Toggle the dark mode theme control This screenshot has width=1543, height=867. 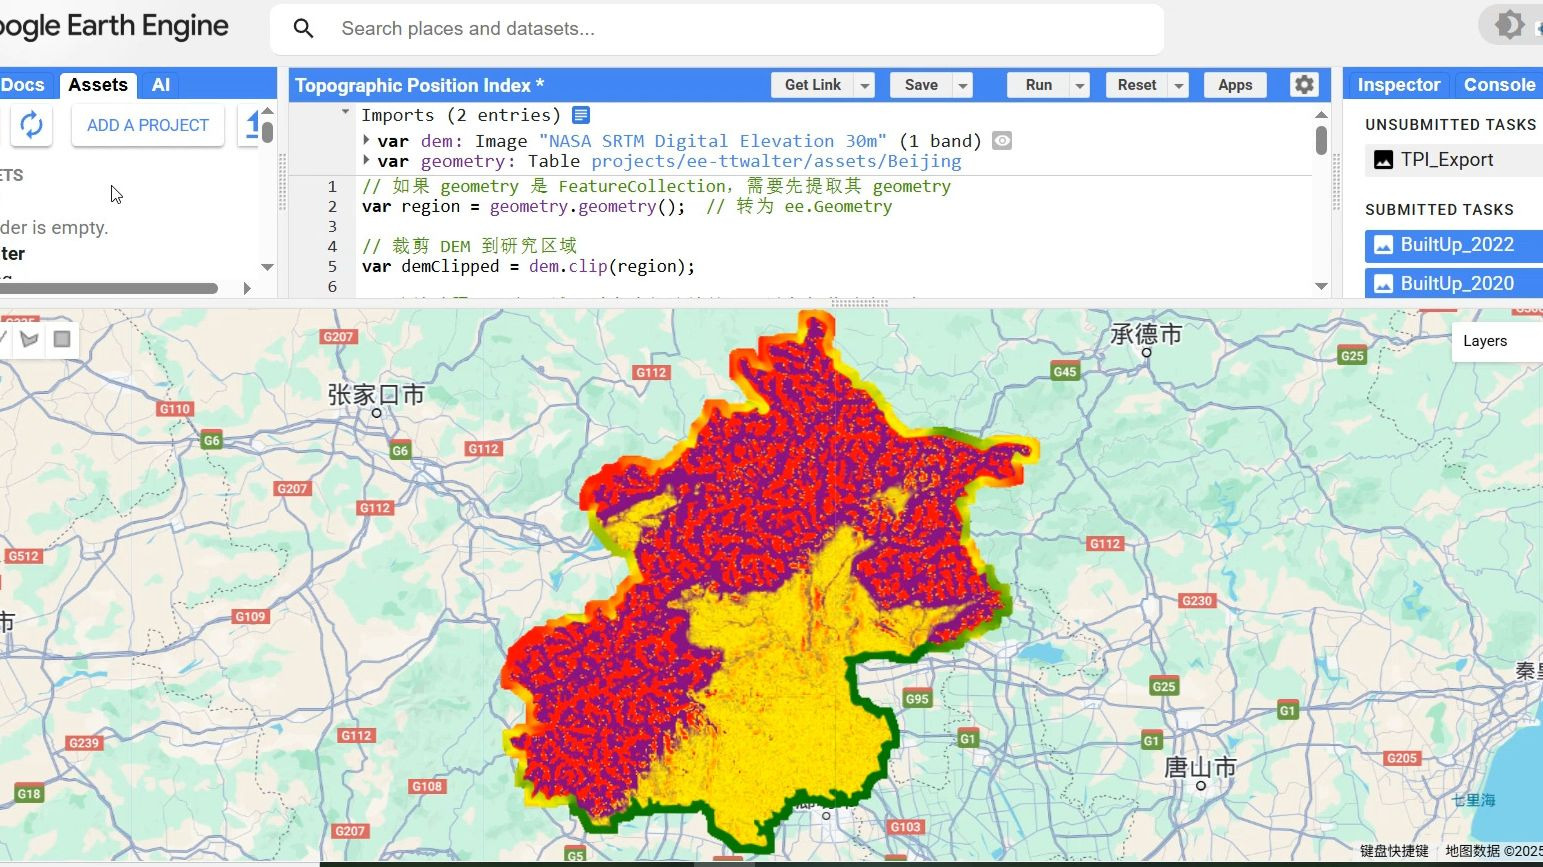pyautogui.click(x=1508, y=23)
